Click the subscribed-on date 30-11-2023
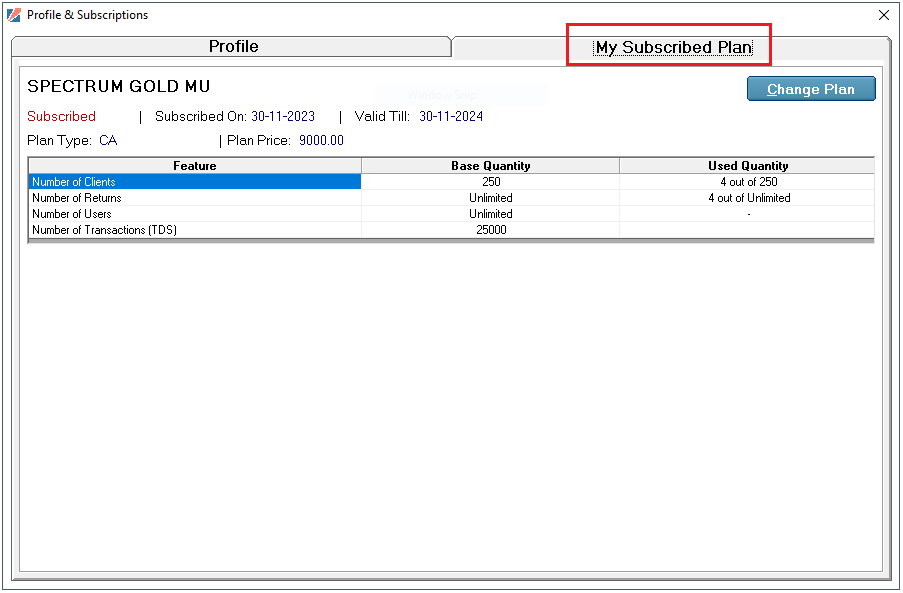The height and width of the screenshot is (593, 903). coord(283,116)
